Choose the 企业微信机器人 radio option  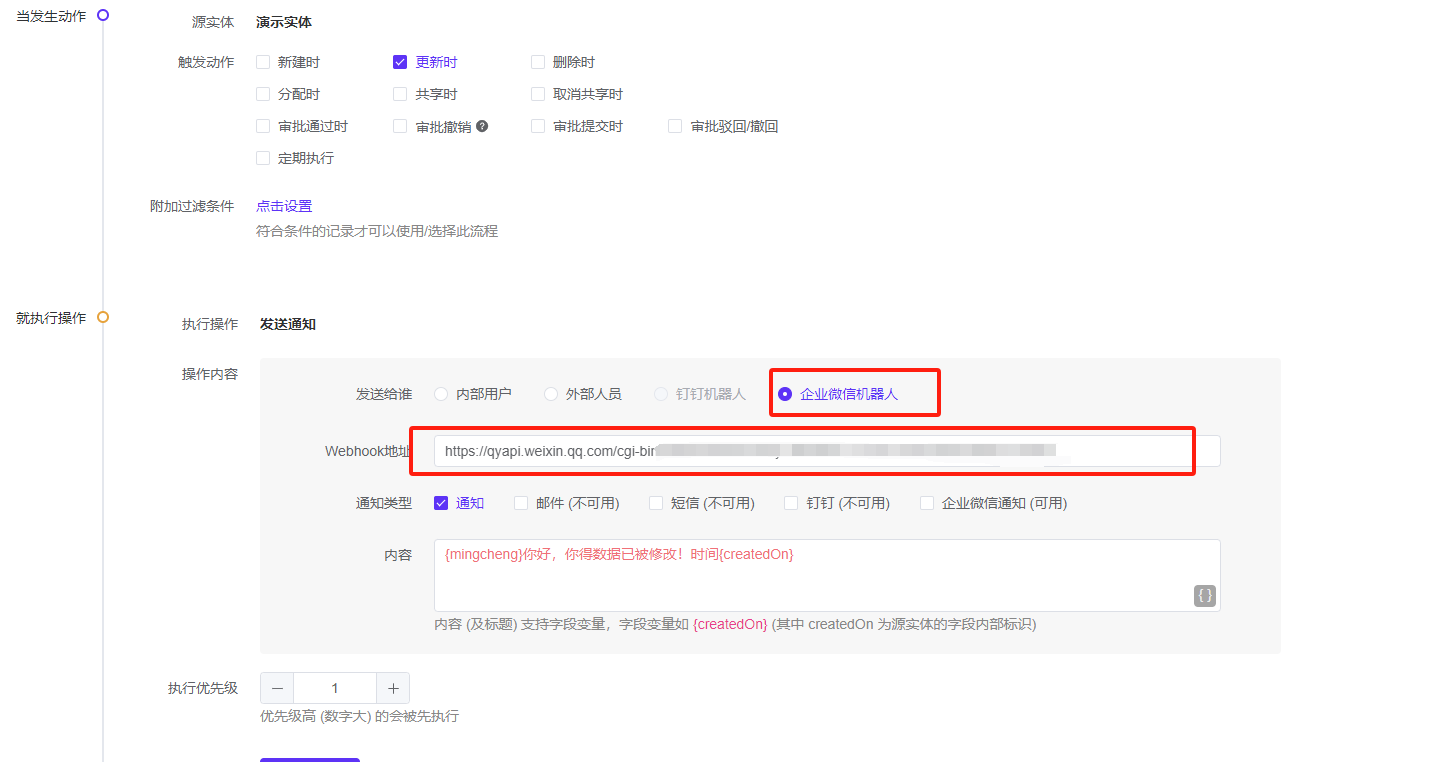tap(785, 394)
